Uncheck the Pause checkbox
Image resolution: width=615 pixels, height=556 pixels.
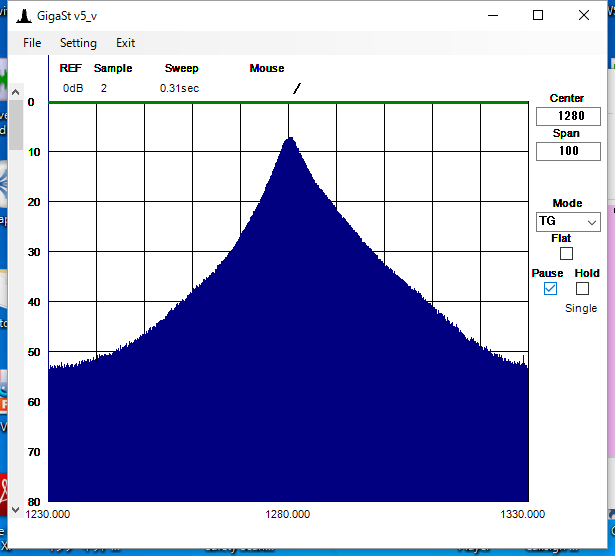550,289
